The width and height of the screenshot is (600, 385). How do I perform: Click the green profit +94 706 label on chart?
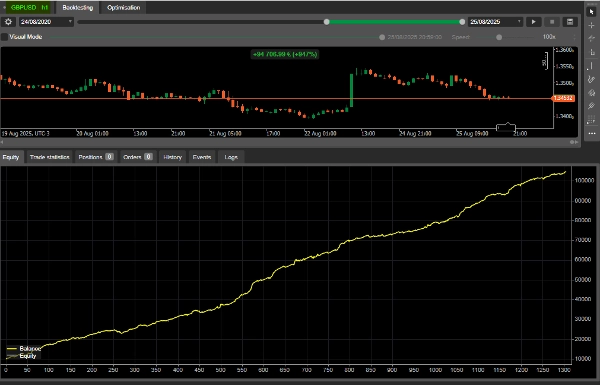(285, 54)
